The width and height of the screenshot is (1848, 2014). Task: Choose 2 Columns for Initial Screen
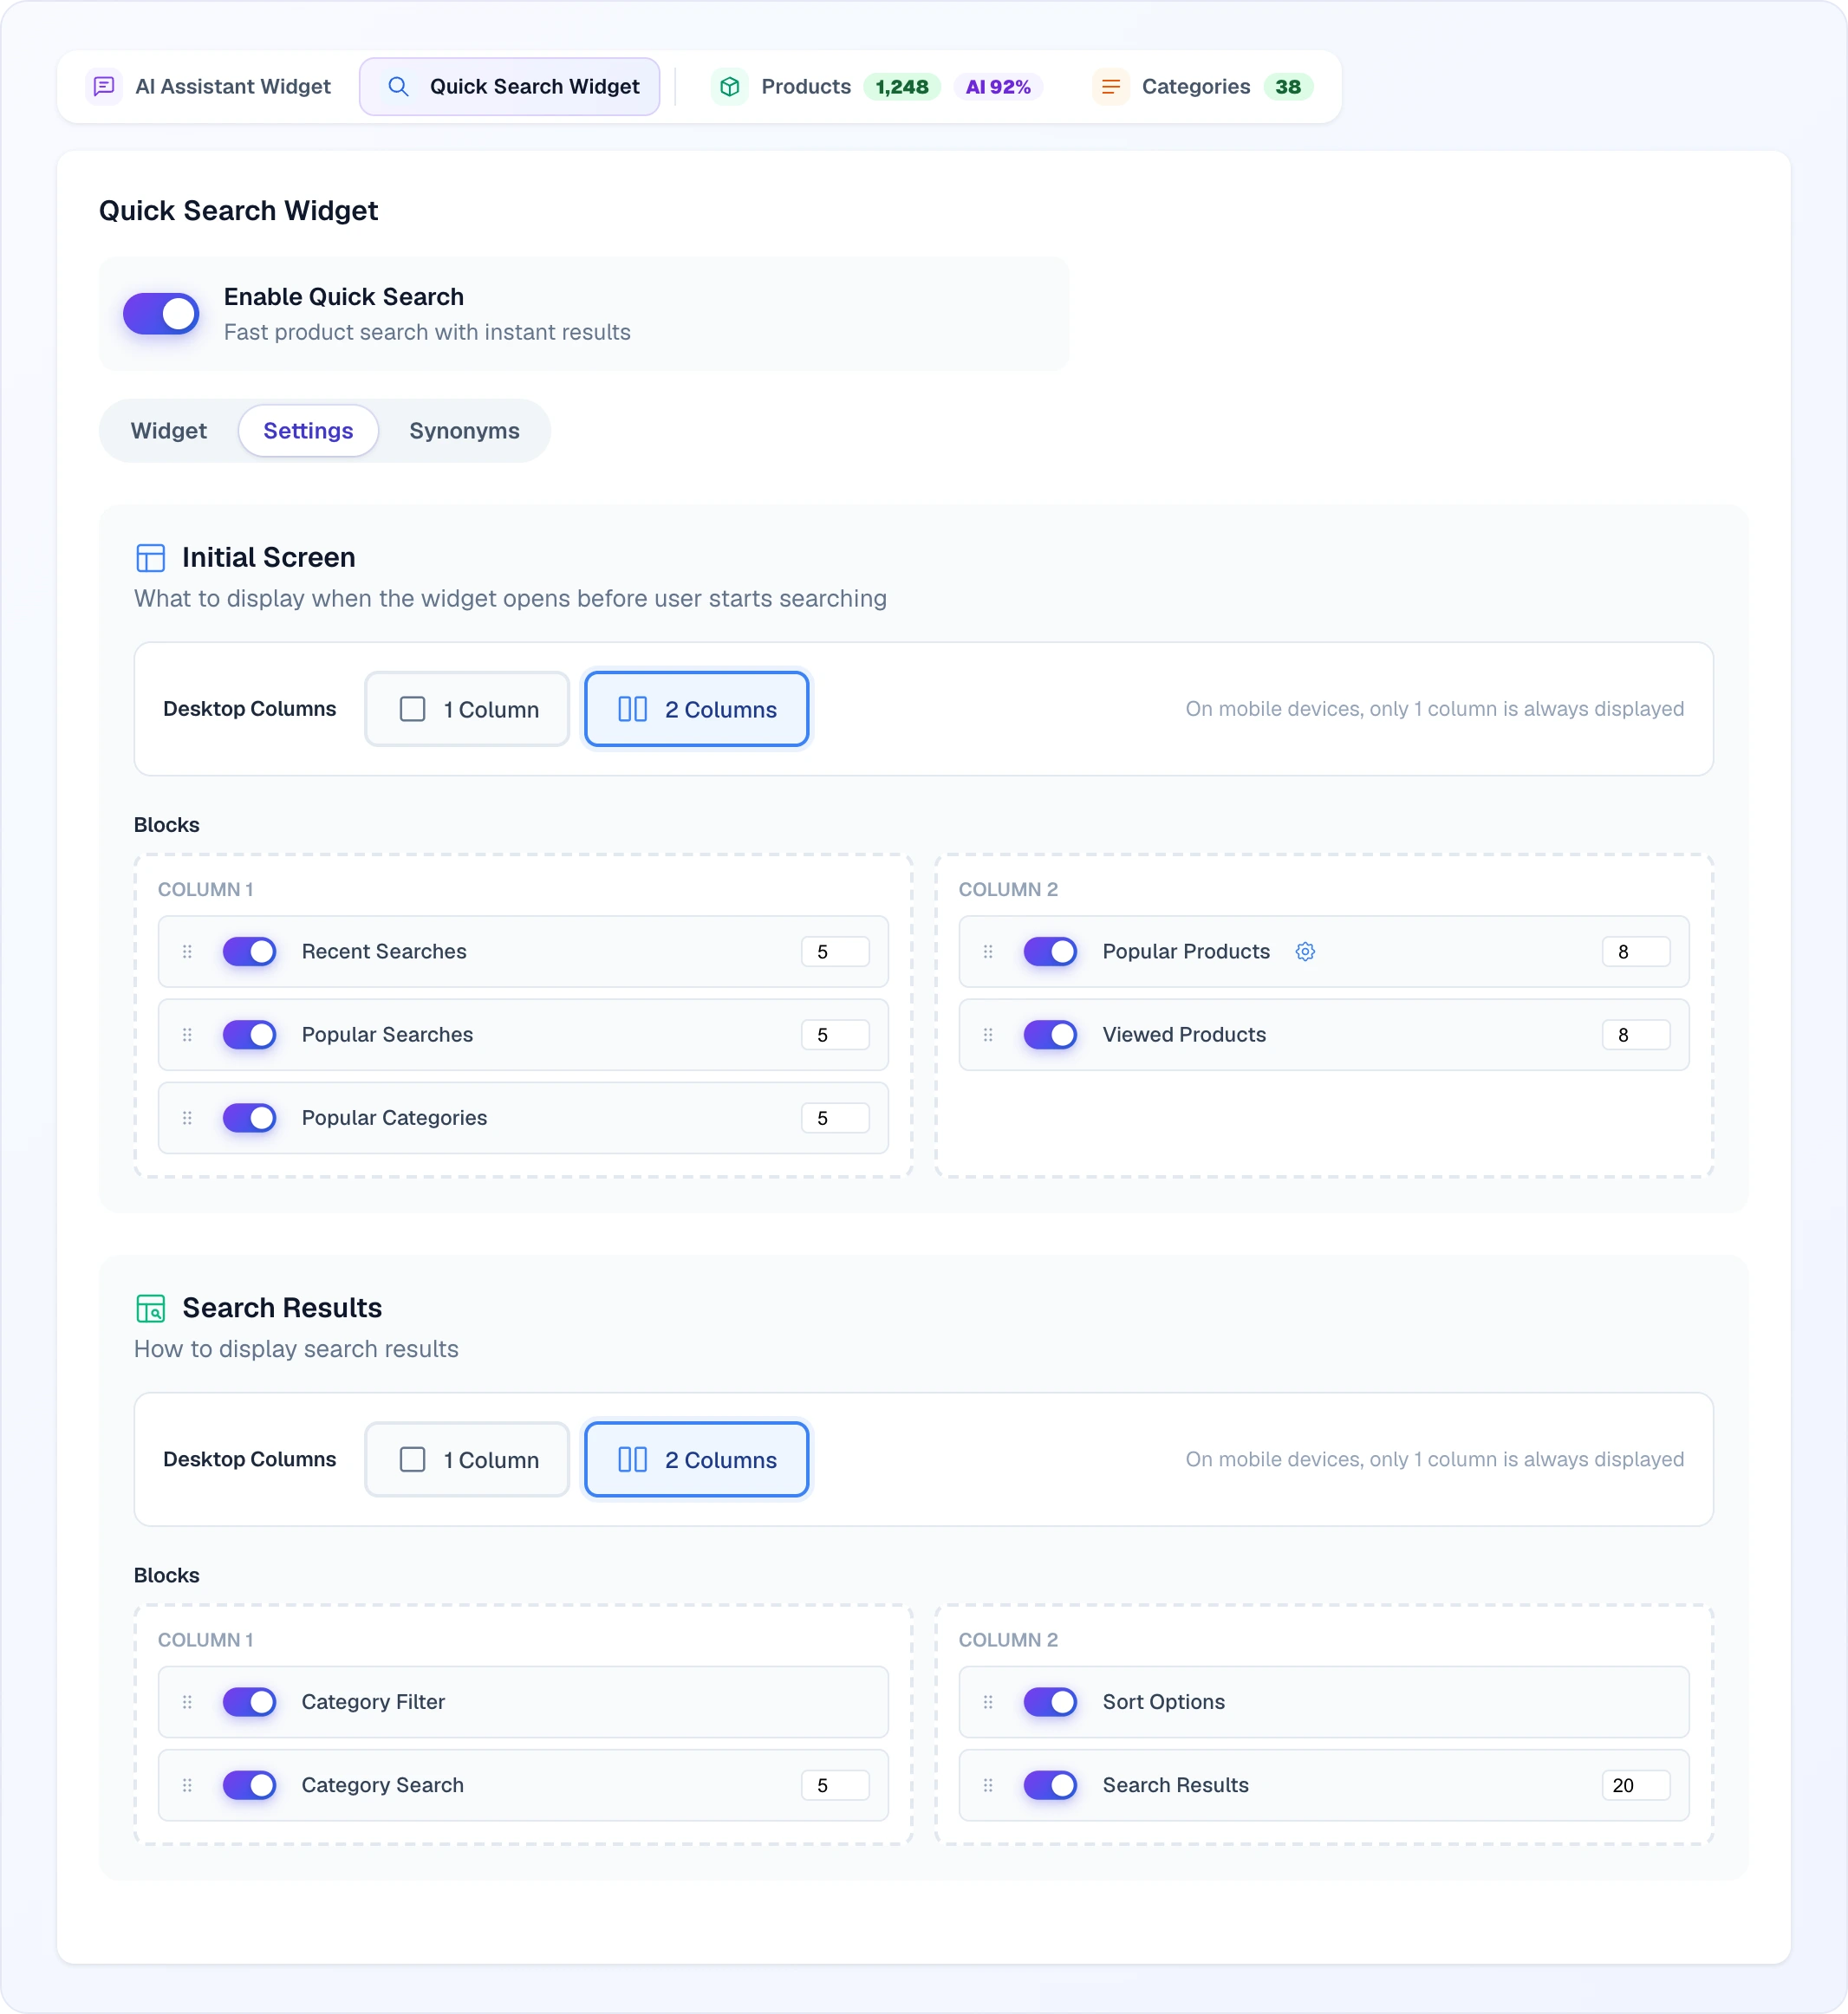pos(697,709)
